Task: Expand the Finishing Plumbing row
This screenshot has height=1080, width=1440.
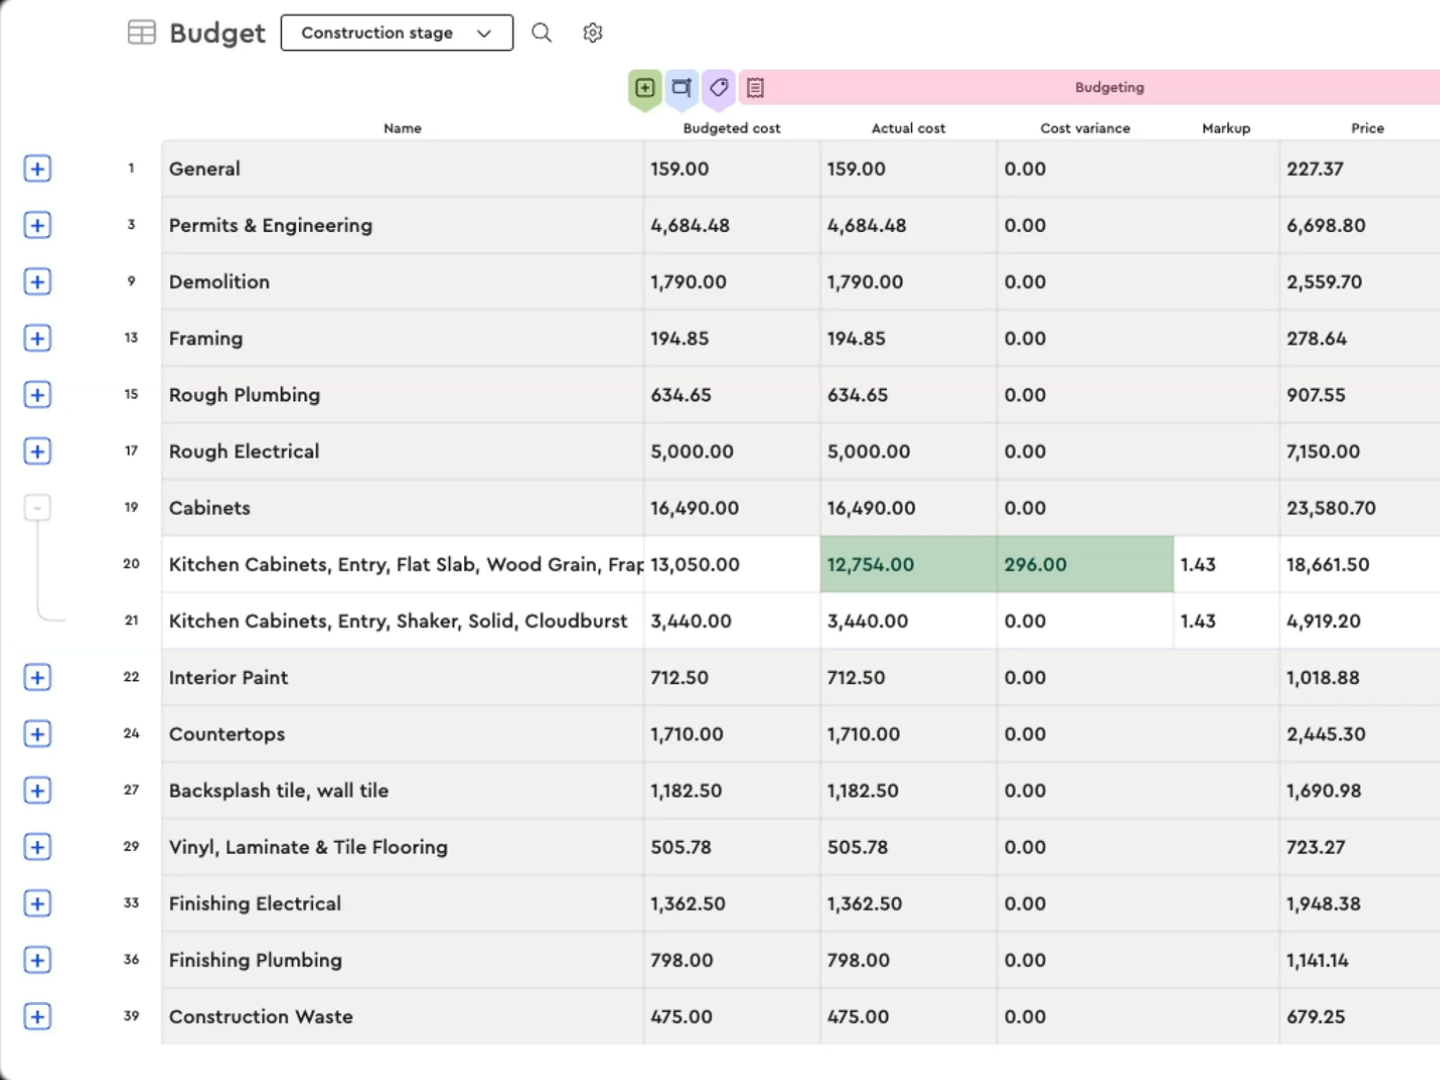Action: click(x=37, y=960)
